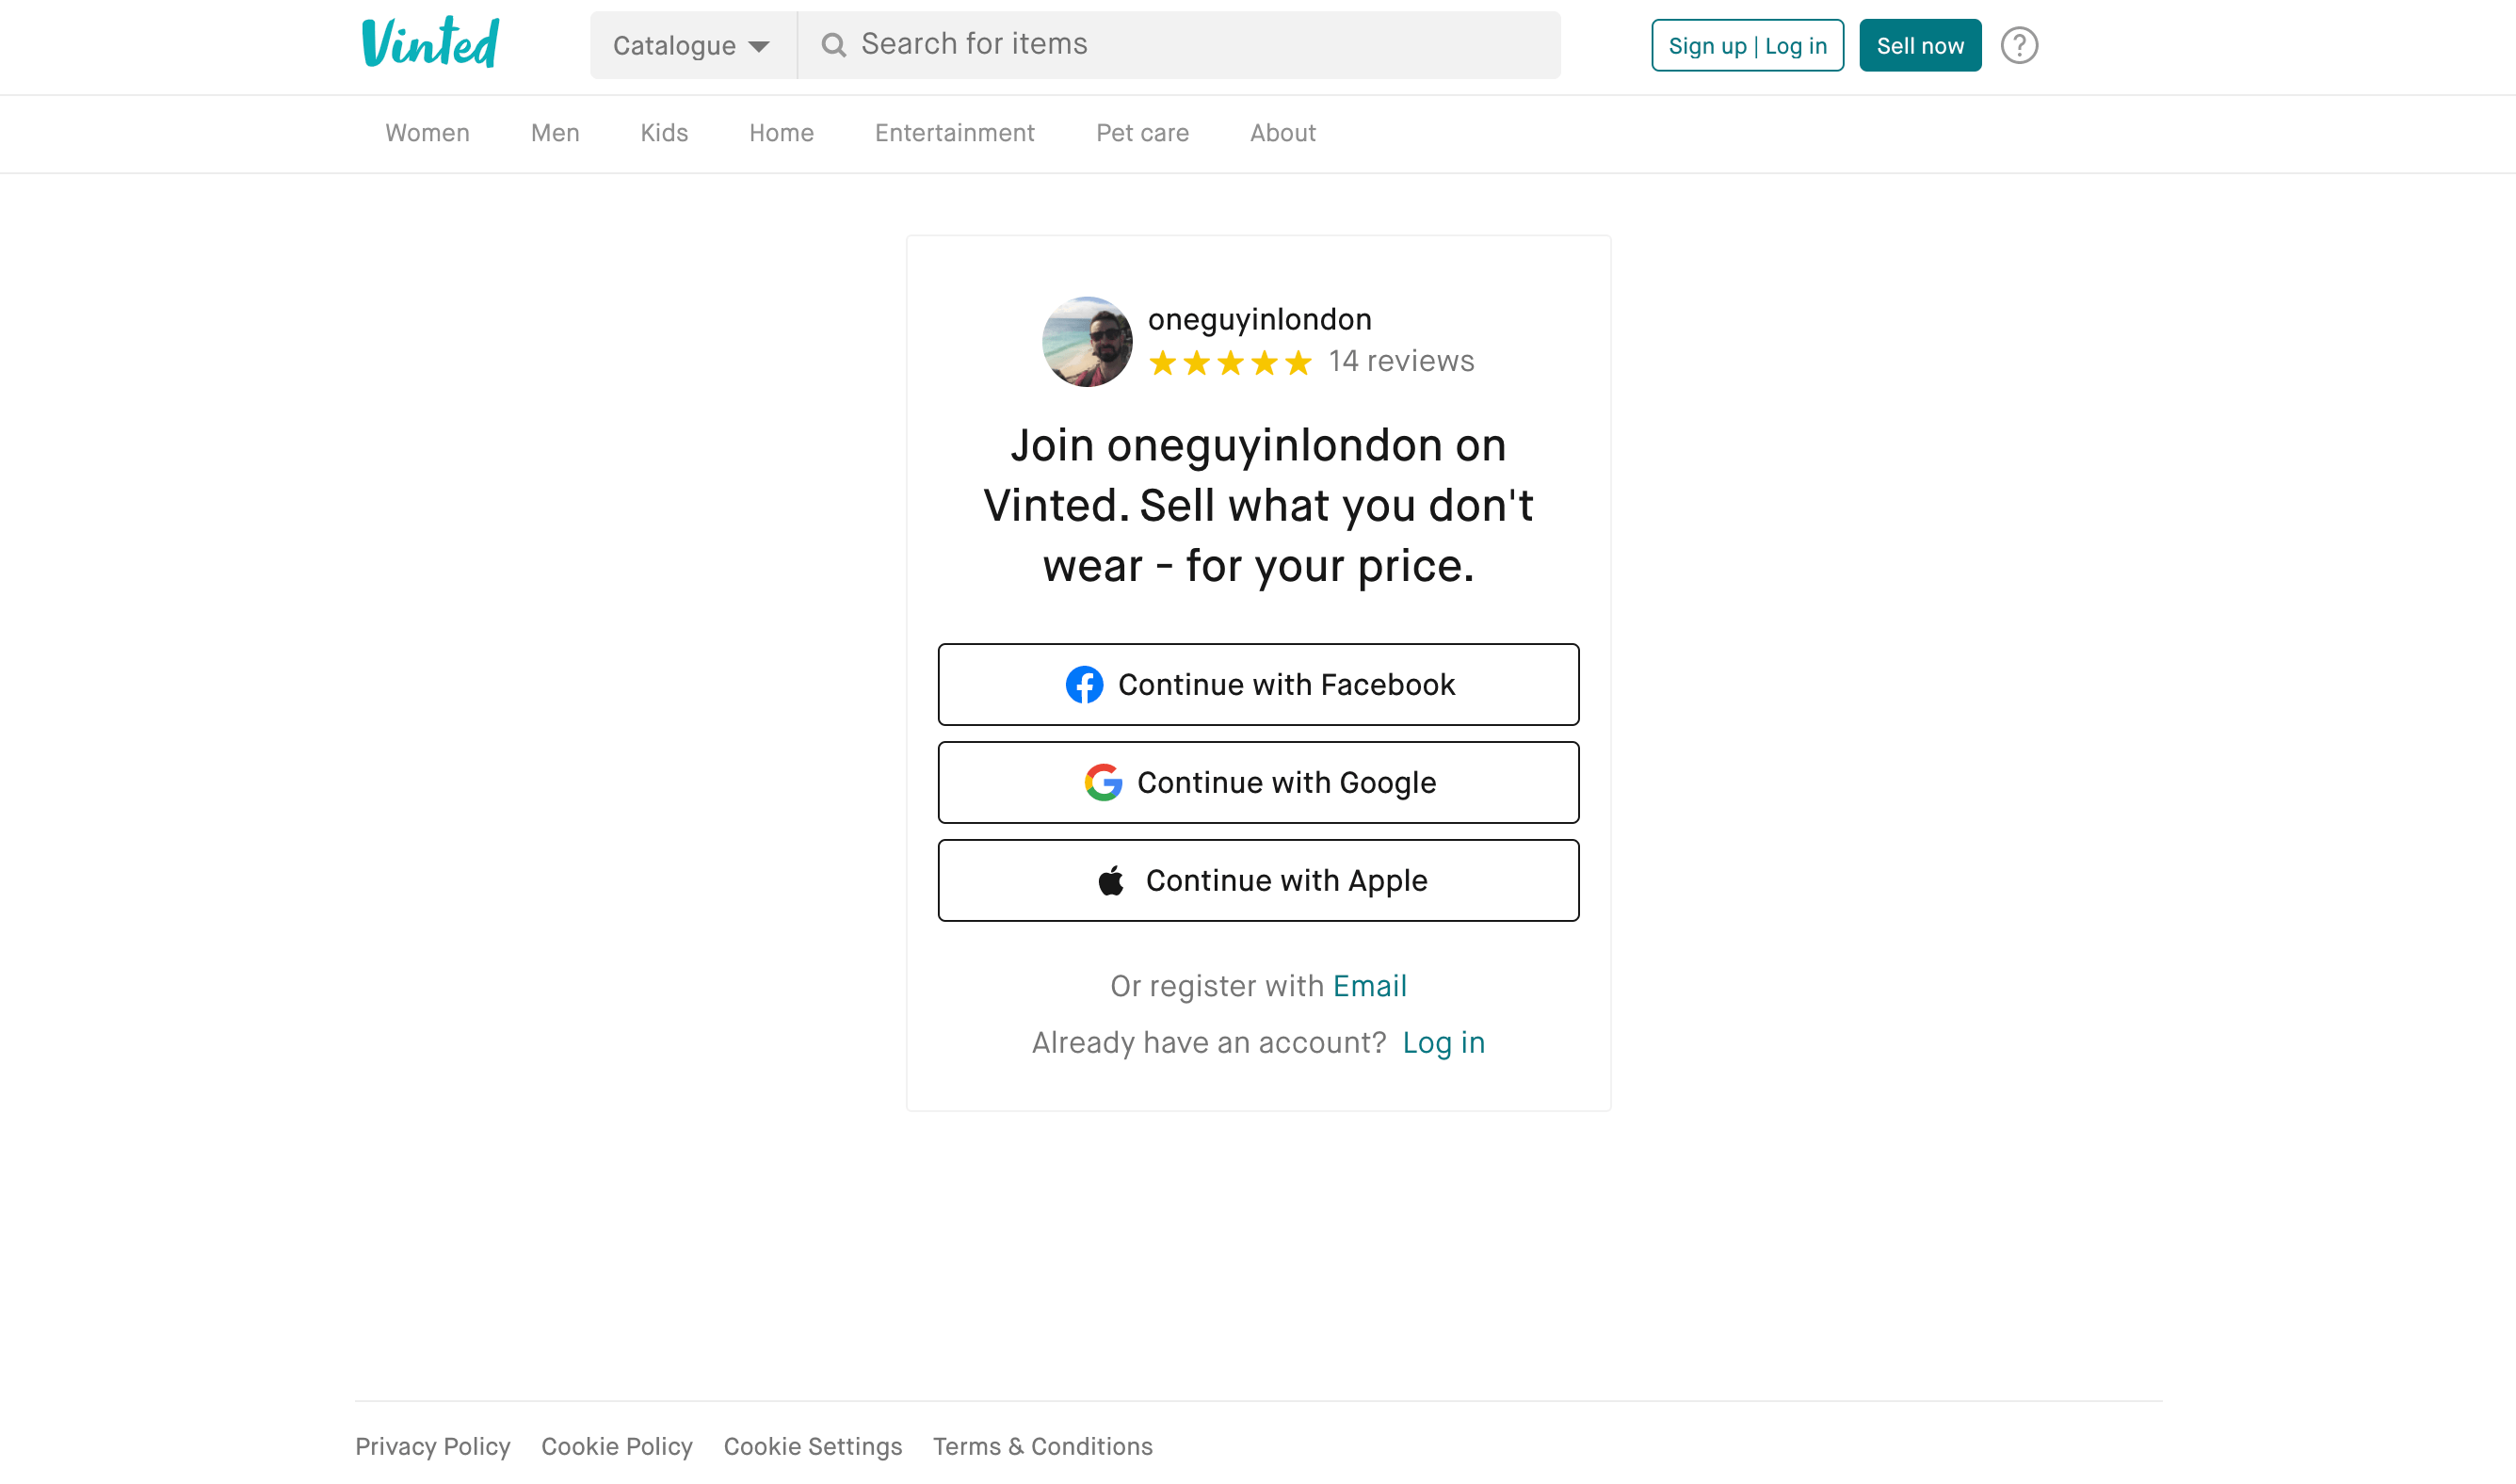Register with the Email link
The height and width of the screenshot is (1484, 2516).
[x=1369, y=986]
